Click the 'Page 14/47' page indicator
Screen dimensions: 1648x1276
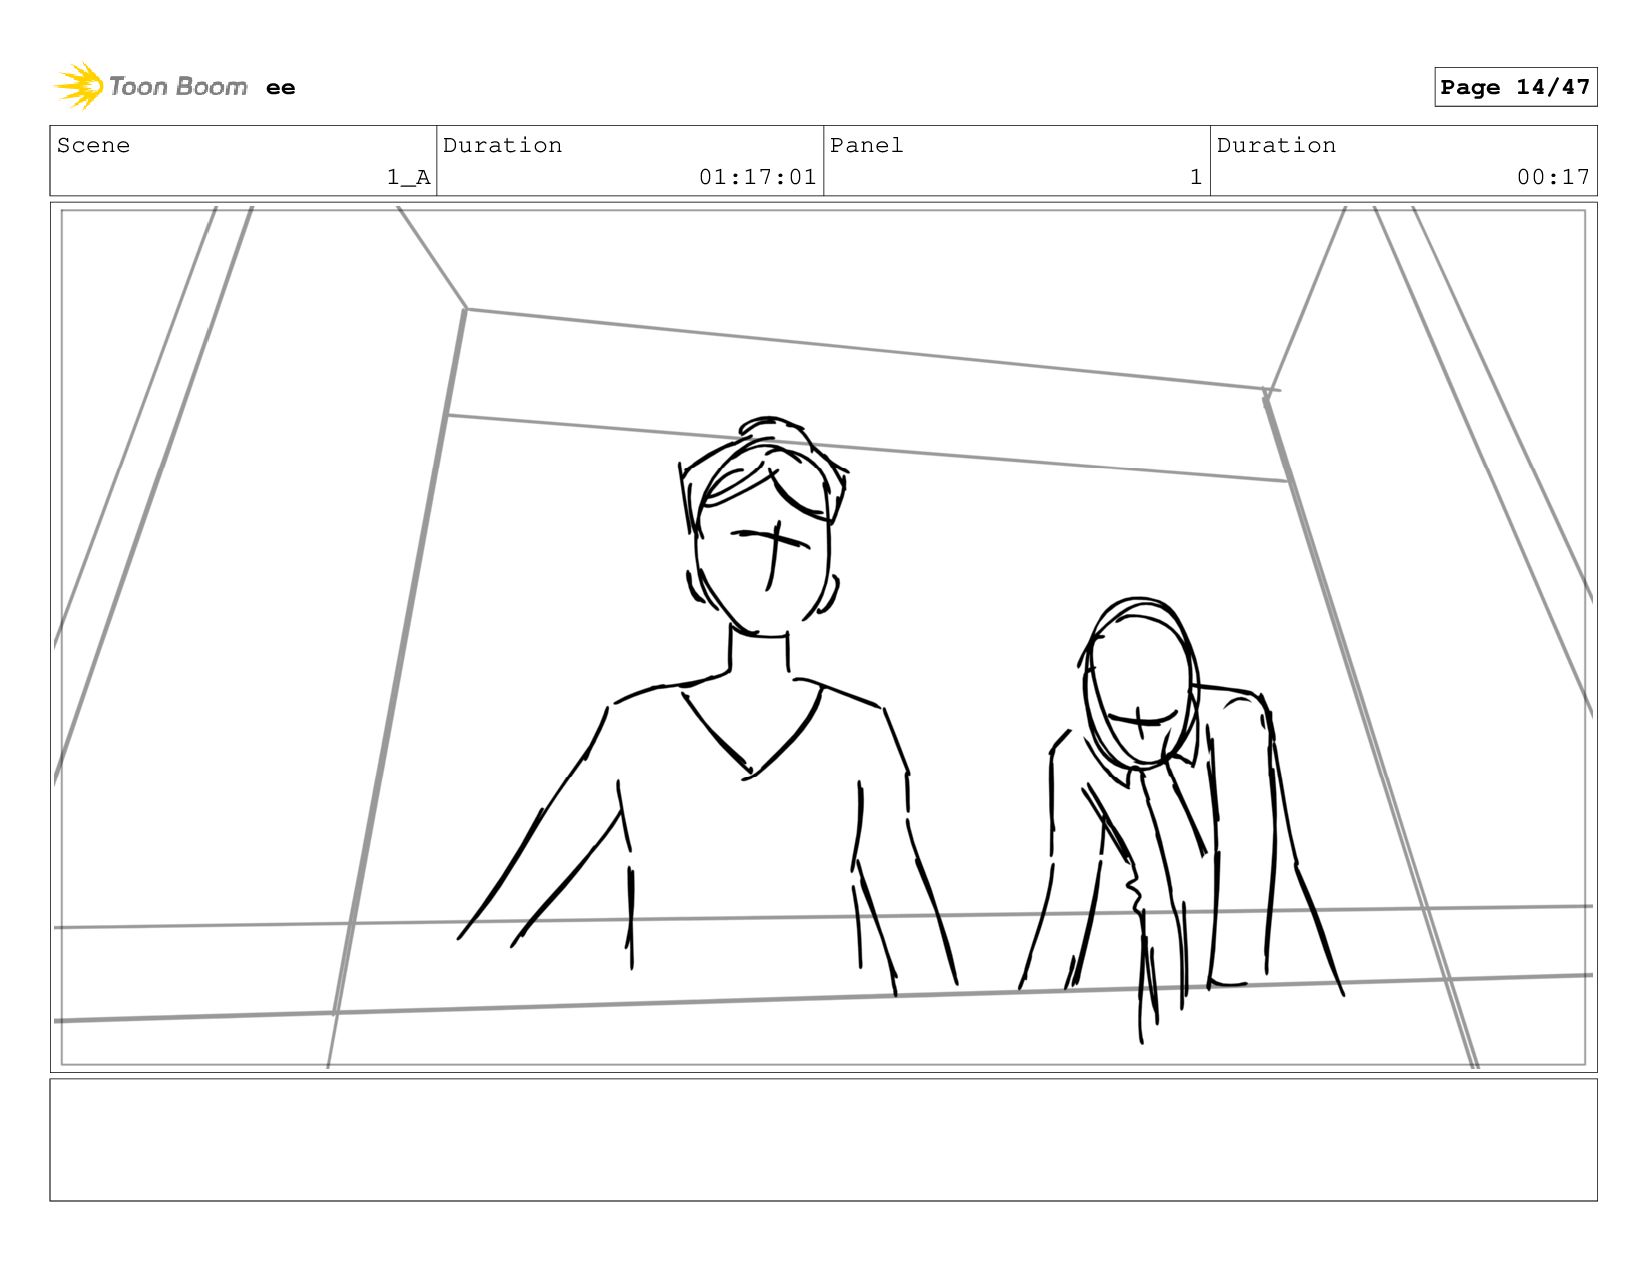(x=1515, y=87)
